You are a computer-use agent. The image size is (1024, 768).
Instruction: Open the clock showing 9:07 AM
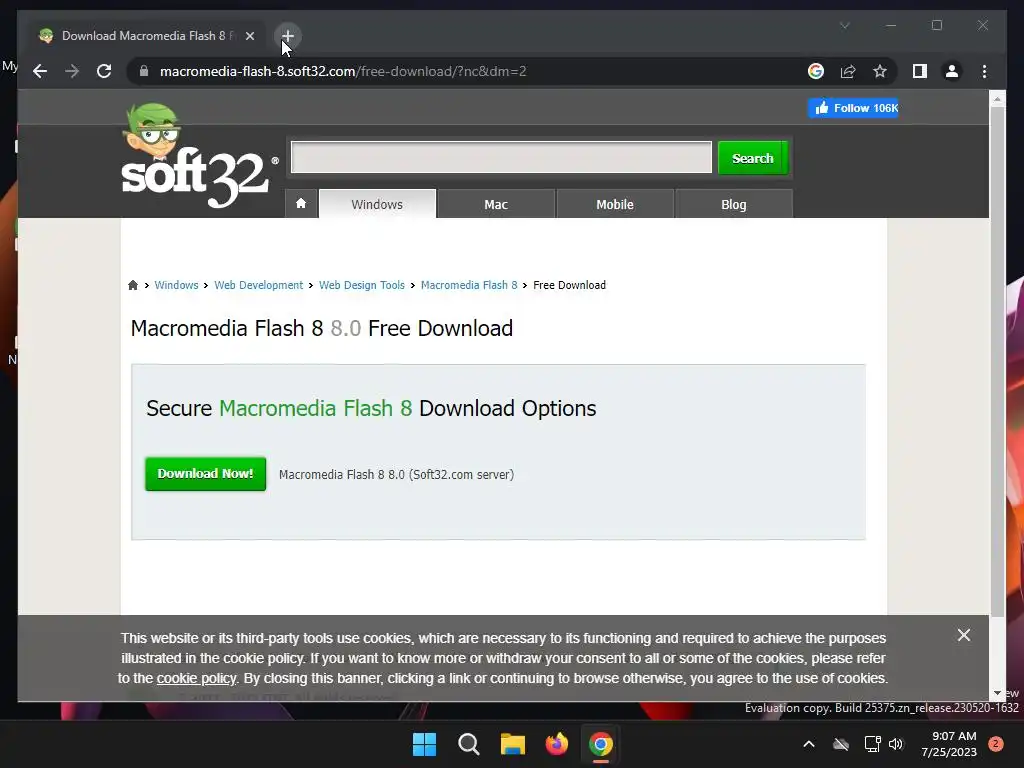coord(949,744)
